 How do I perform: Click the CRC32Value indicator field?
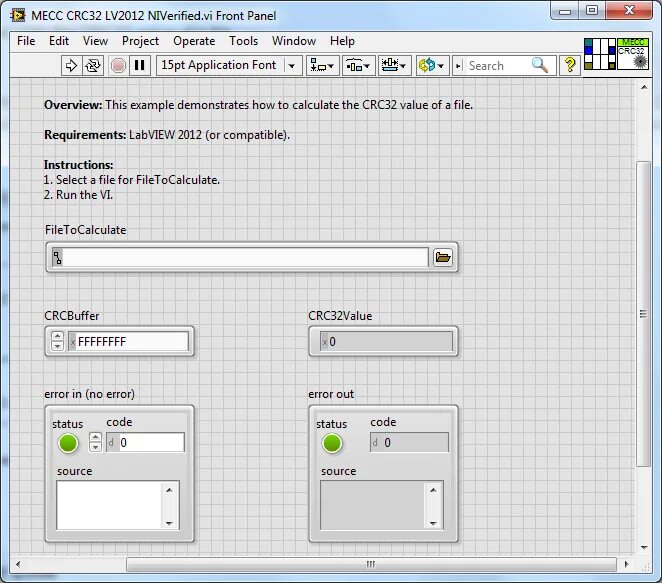pos(386,342)
